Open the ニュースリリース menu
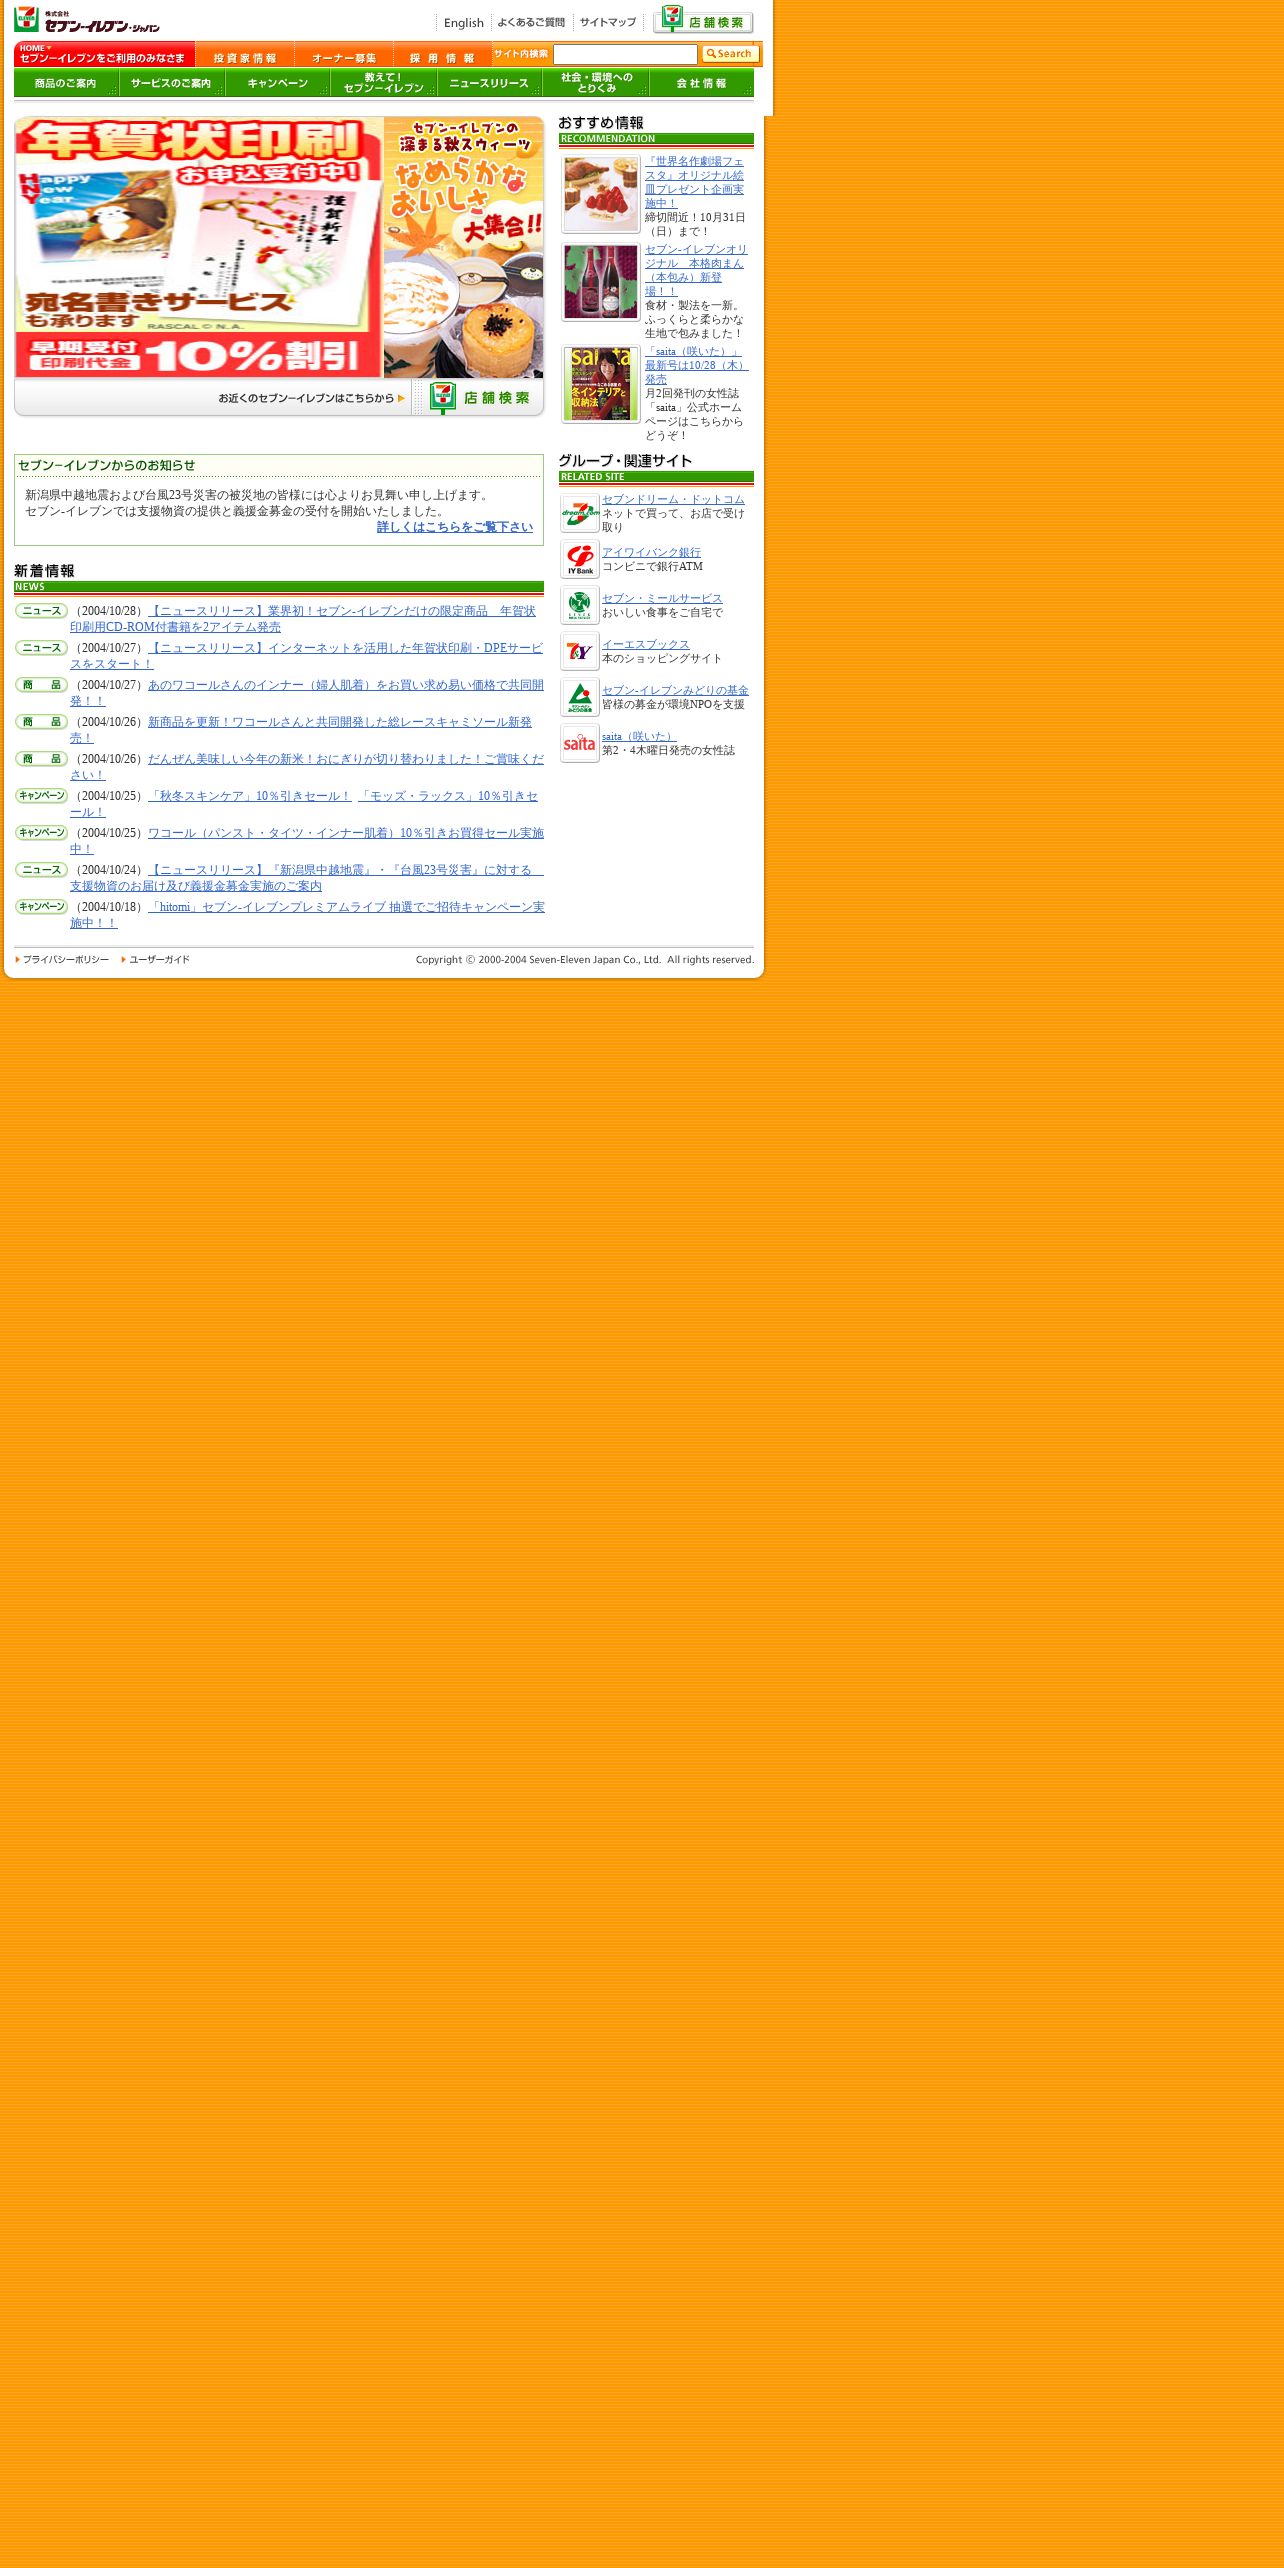Image resolution: width=1284 pixels, height=2568 pixels. [x=490, y=83]
